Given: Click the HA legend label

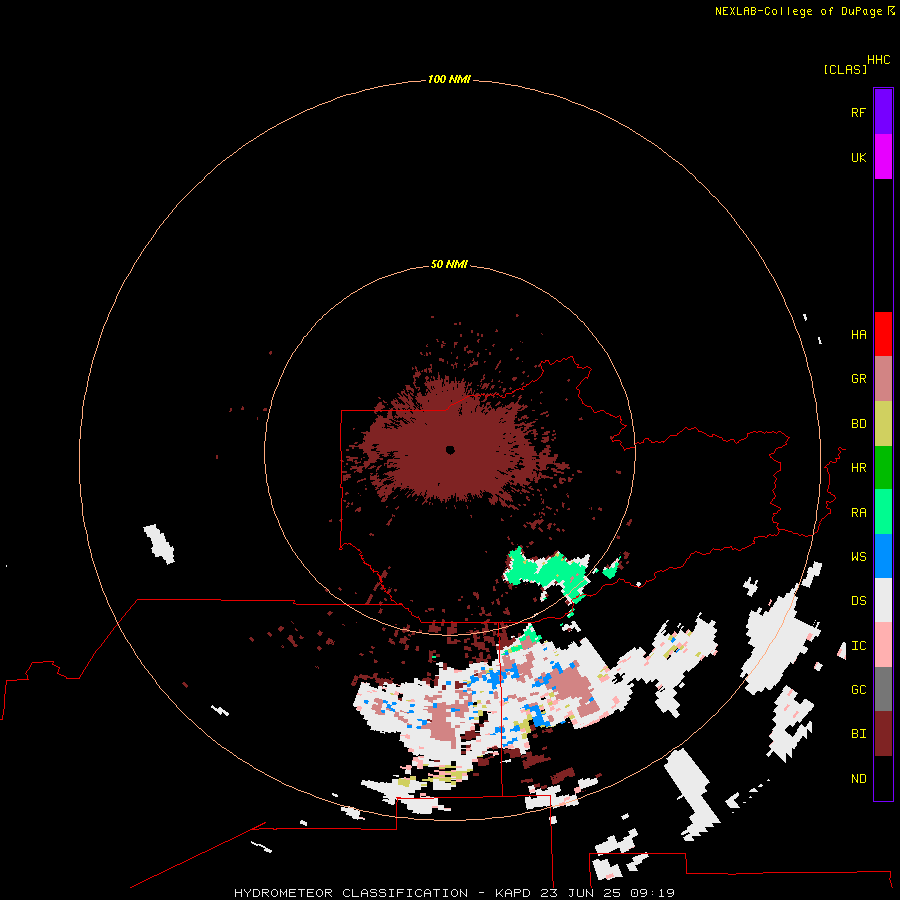Looking at the screenshot, I should 858,335.
